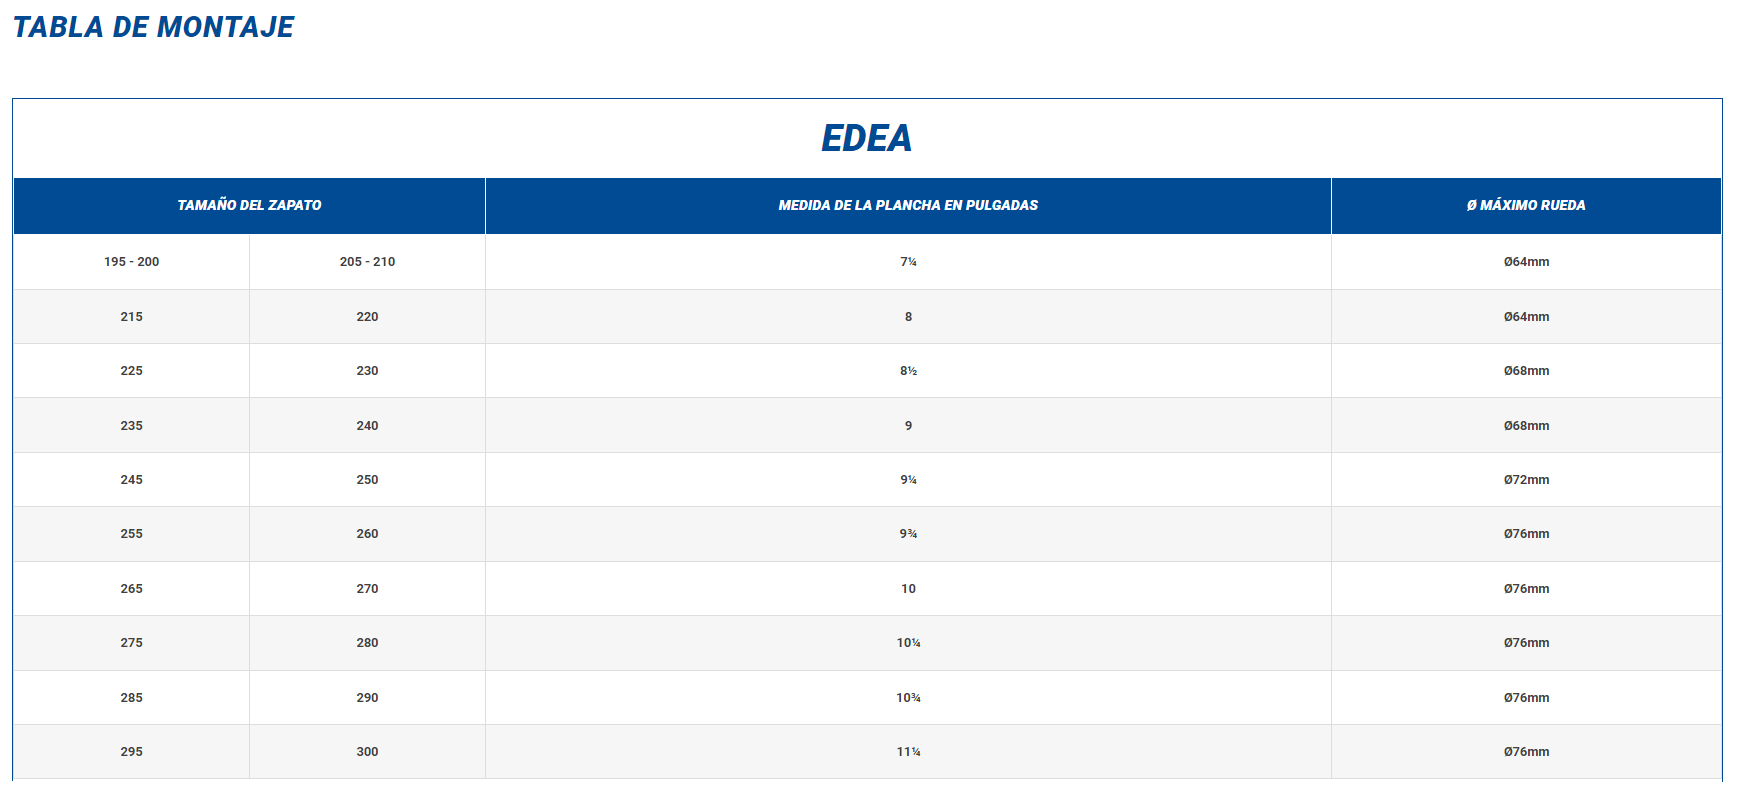Select shoe size cell 245

pyautogui.click(x=131, y=480)
